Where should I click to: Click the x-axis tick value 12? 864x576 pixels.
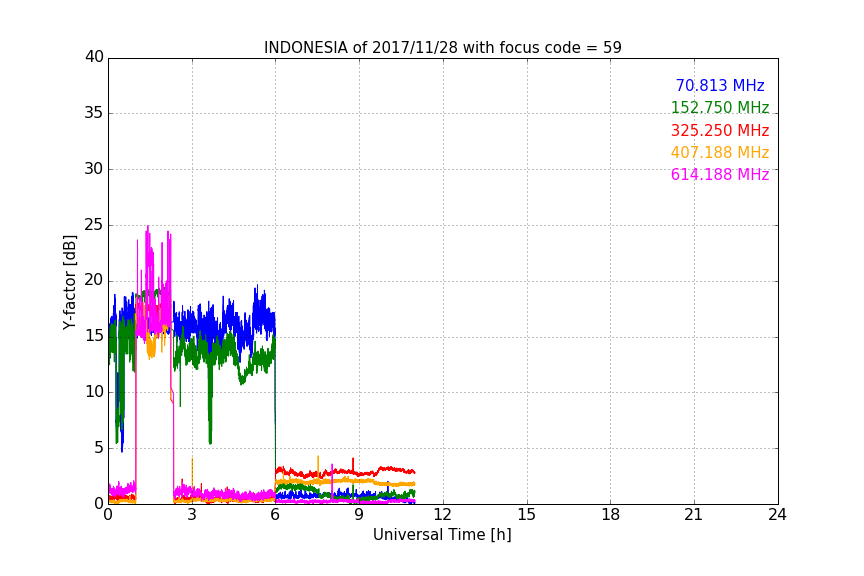442,515
